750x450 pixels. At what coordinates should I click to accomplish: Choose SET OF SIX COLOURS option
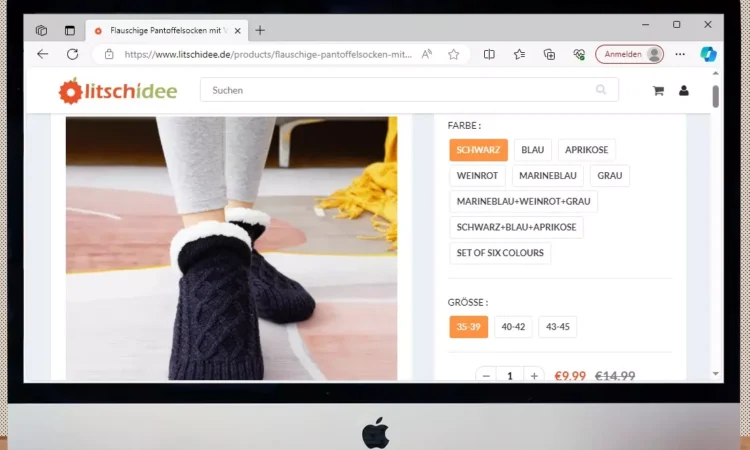500,253
